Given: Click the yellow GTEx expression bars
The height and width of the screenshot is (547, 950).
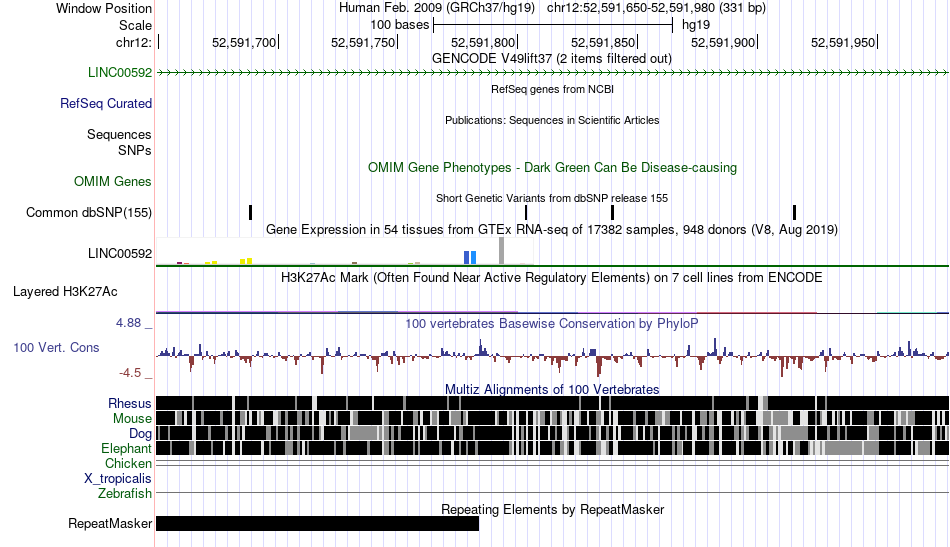Looking at the screenshot, I should coord(246,261).
